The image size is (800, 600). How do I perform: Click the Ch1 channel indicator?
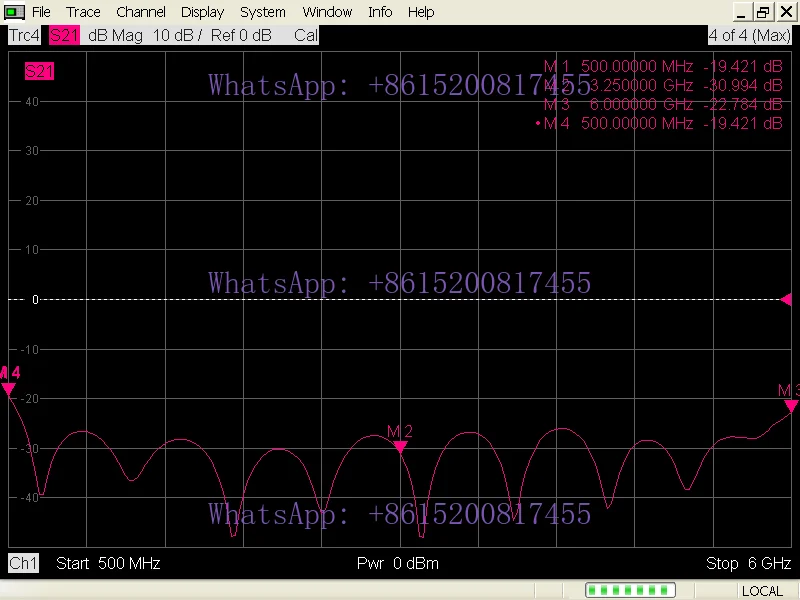(23, 563)
